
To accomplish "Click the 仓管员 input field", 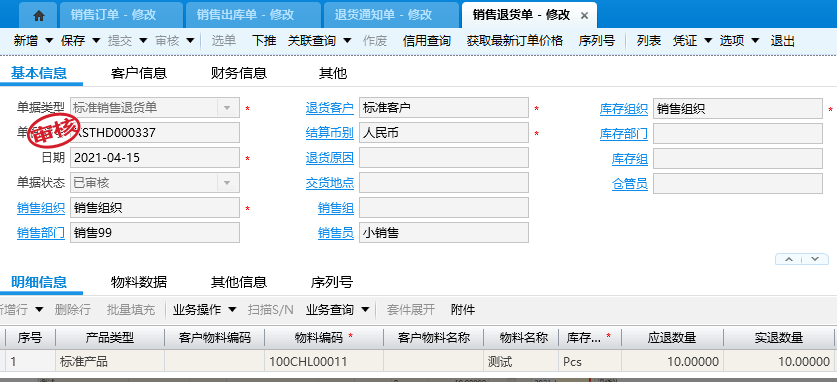I will point(737,184).
